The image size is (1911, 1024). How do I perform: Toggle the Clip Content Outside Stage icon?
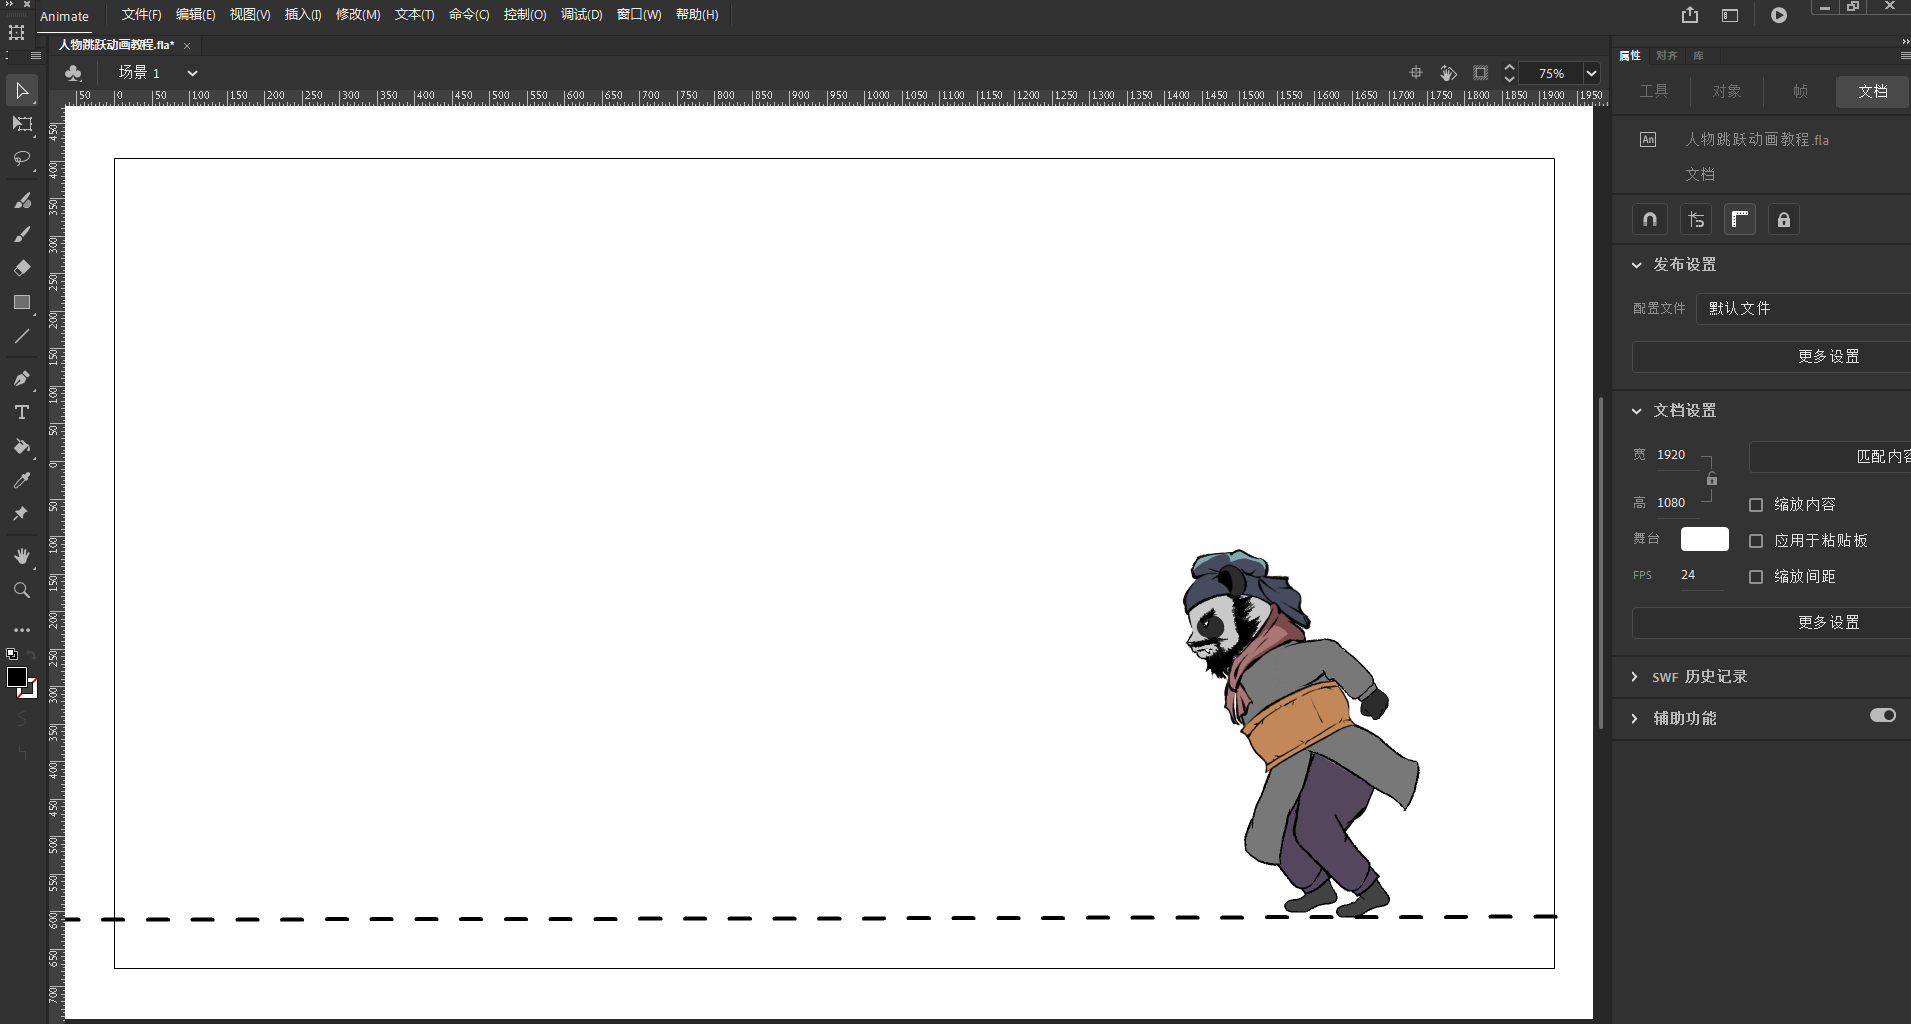coord(1480,73)
